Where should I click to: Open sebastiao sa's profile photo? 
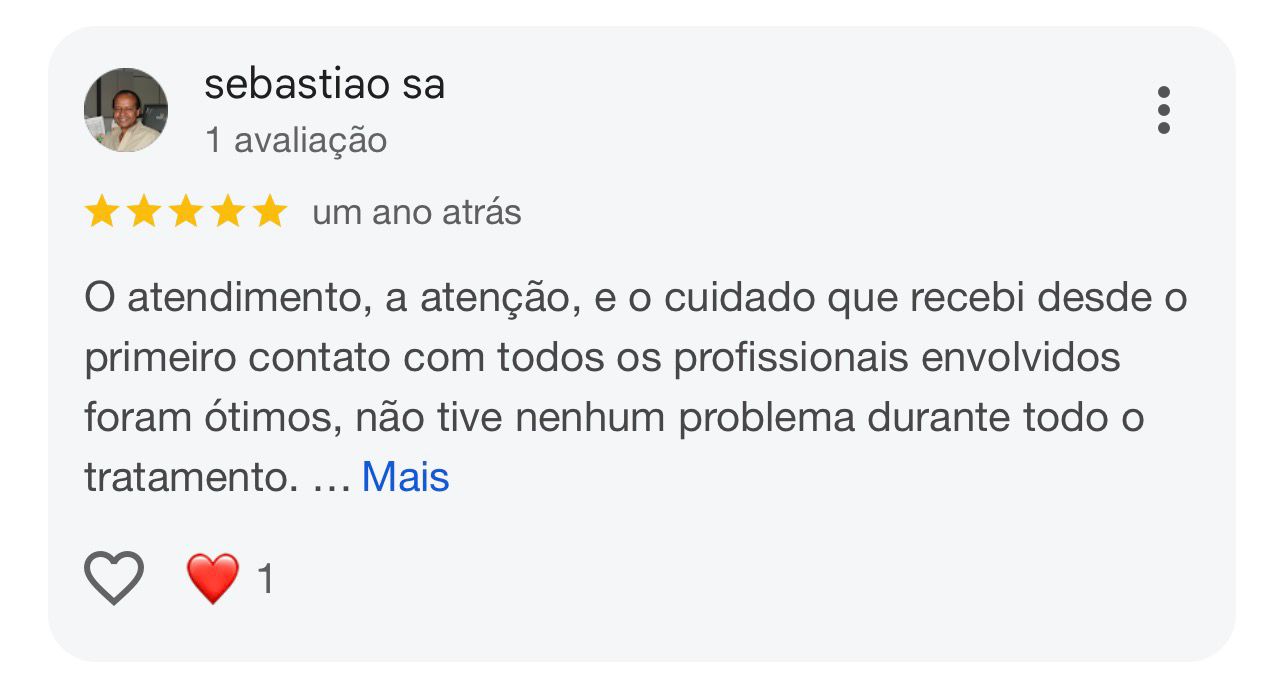[126, 110]
